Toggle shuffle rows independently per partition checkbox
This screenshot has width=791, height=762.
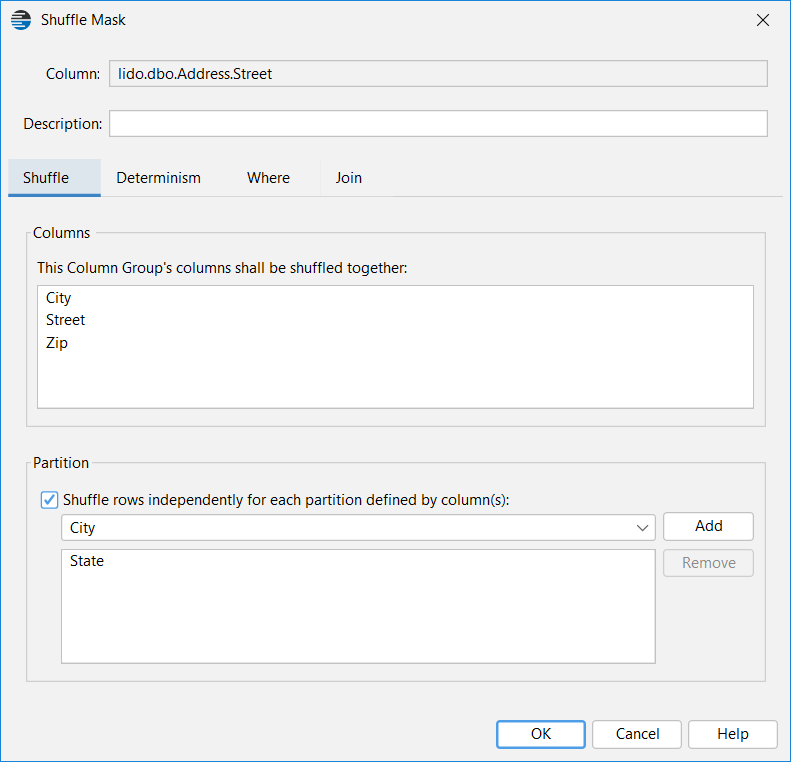(49, 500)
